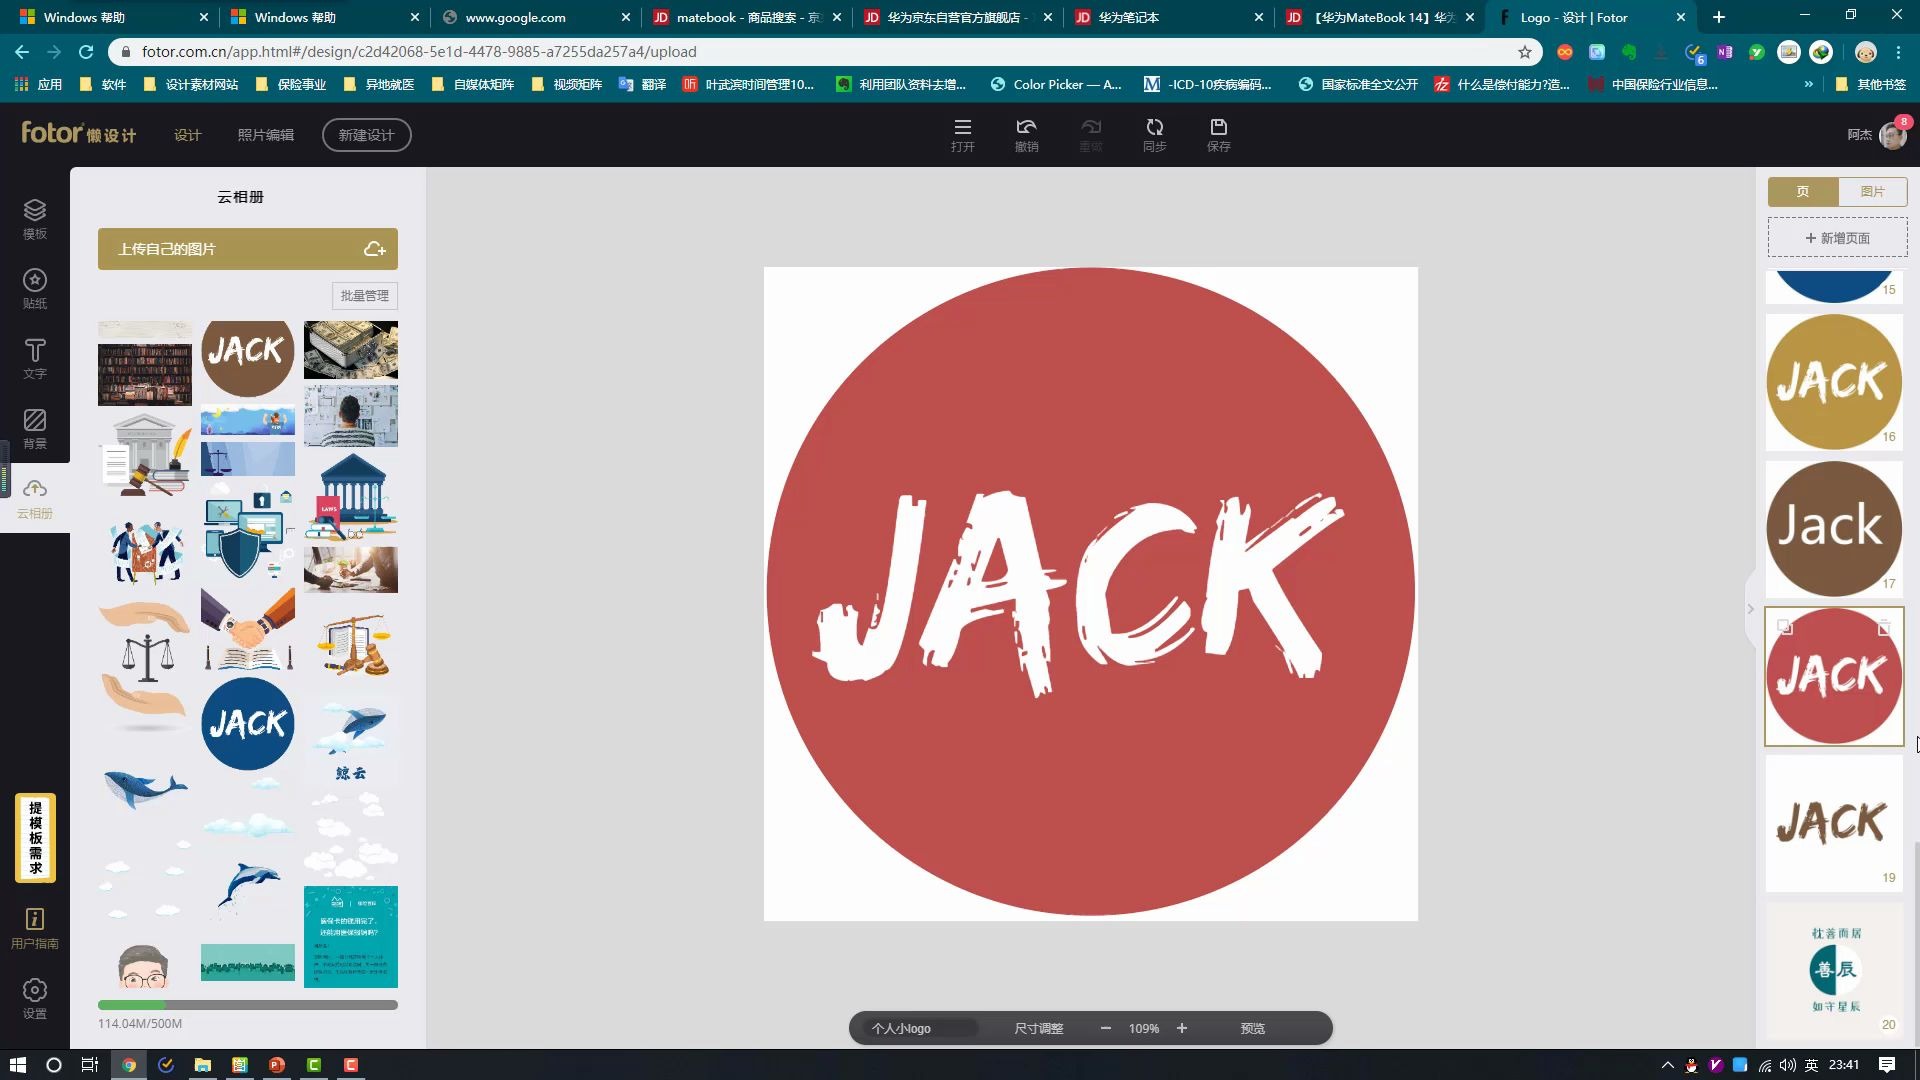Select the Cloud Album (云相册) sidebar icon
Image resolution: width=1920 pixels, height=1080 pixels.
tap(35, 498)
